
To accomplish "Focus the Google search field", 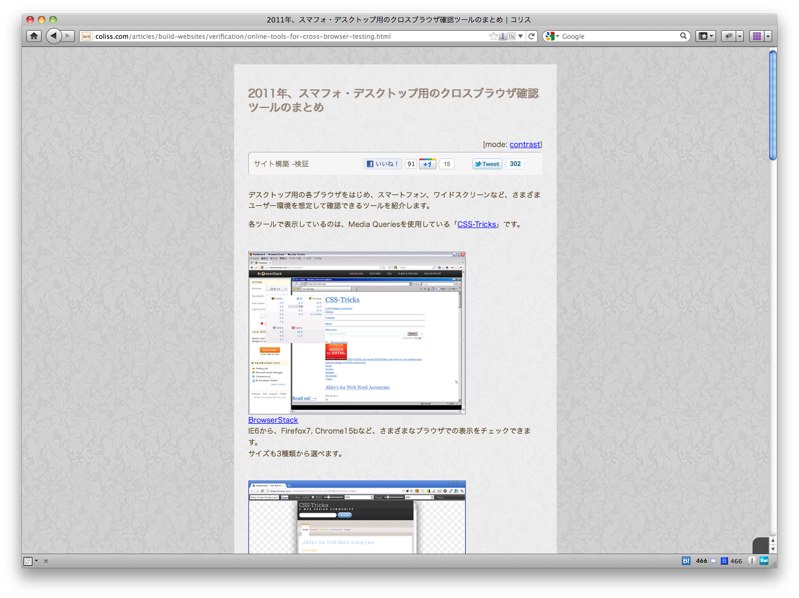I will [619, 36].
